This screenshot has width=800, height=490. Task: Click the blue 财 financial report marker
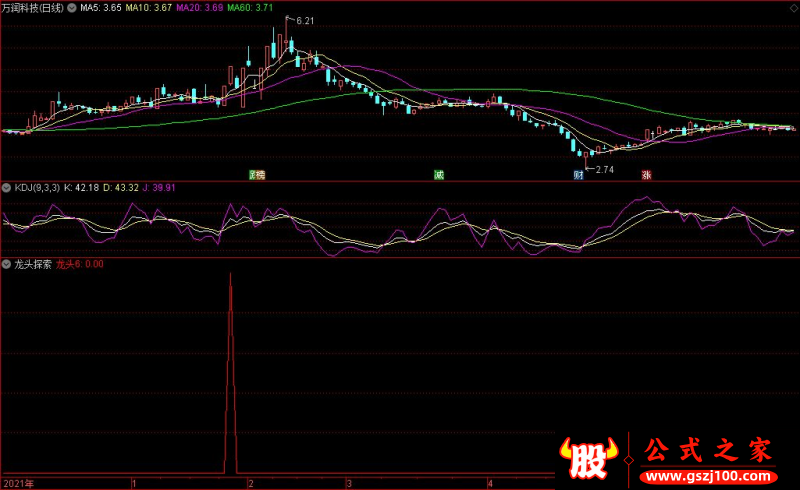[x=578, y=175]
